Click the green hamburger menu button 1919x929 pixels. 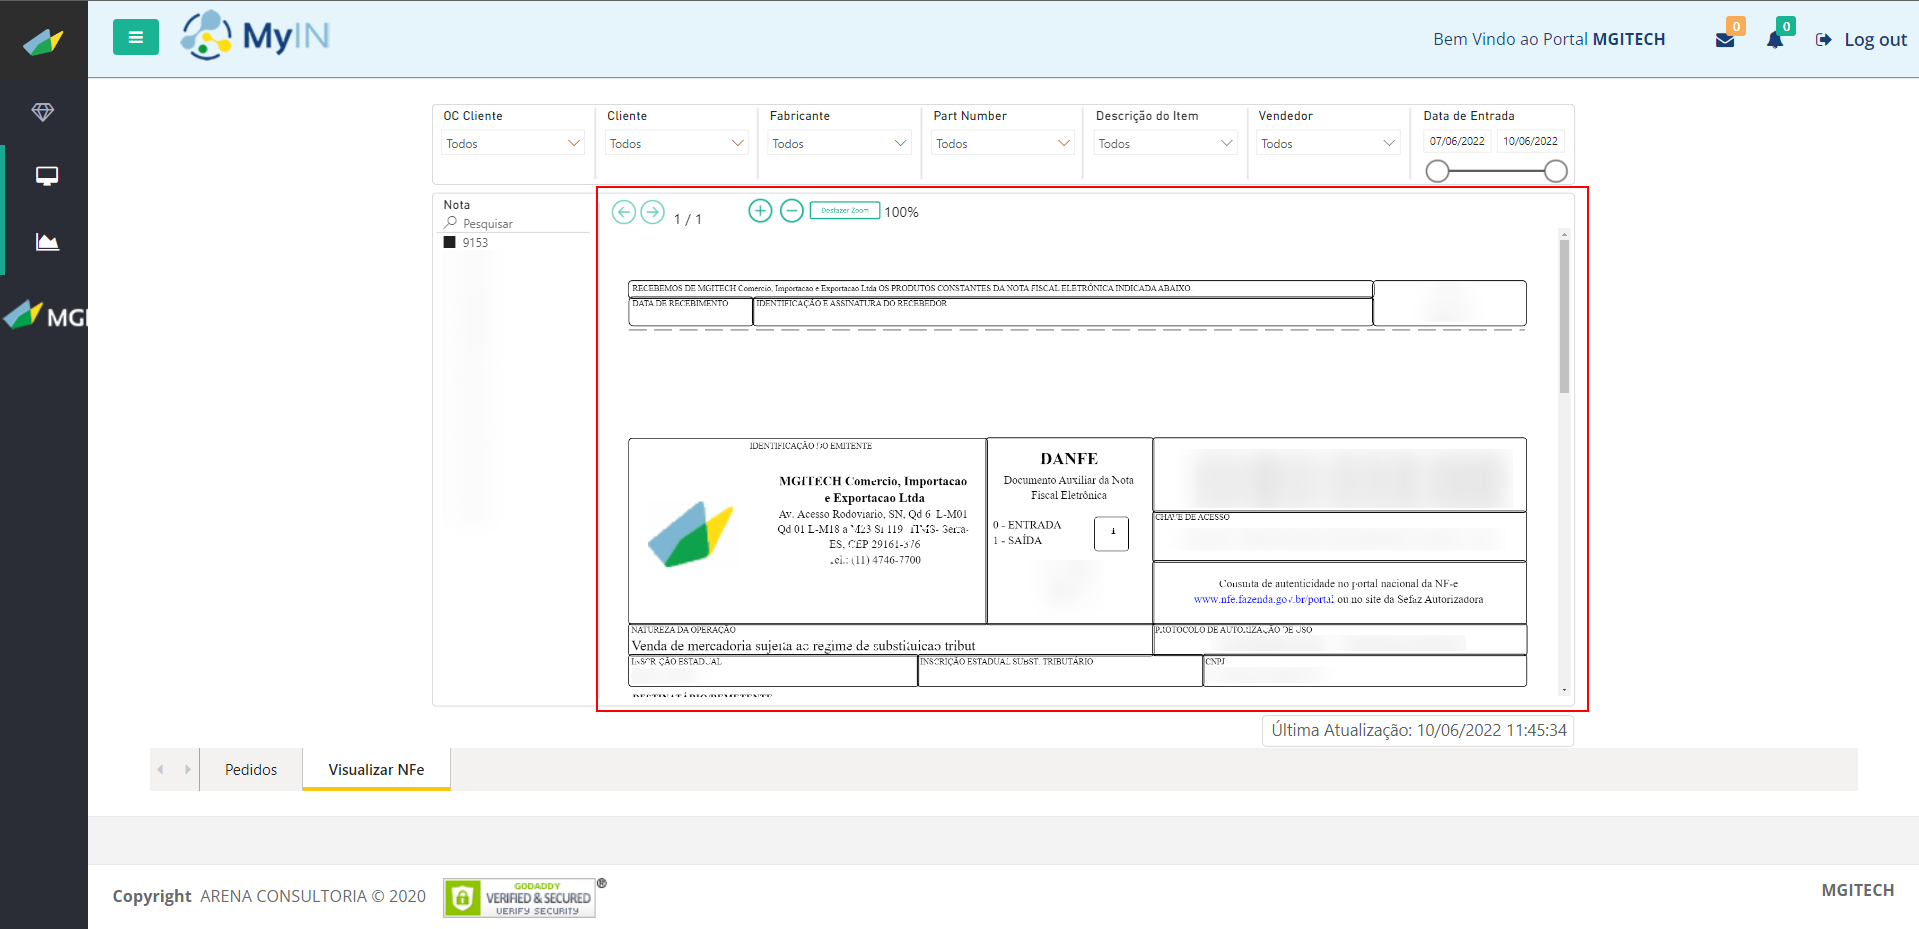[135, 38]
